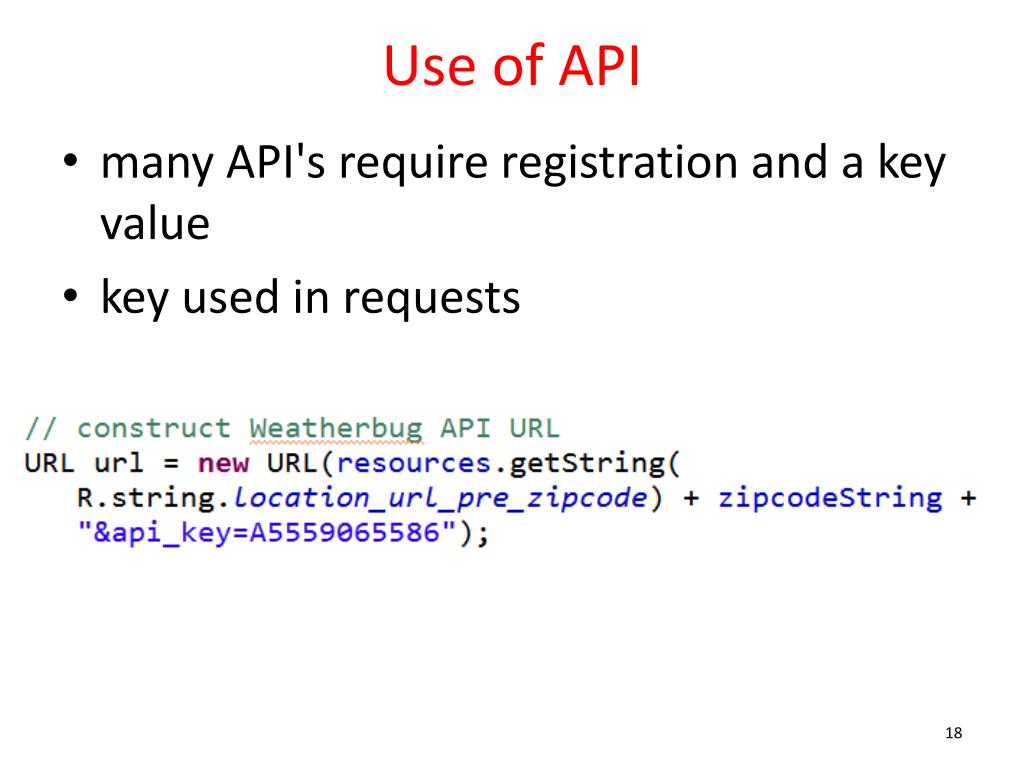
Task: Click 'R.string.location_url_pre_zipcode' in the code
Action: (362, 498)
